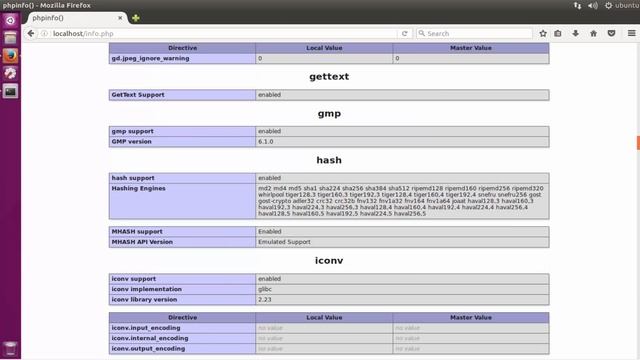Click the glibc value cell

pyautogui.click(x=402, y=289)
